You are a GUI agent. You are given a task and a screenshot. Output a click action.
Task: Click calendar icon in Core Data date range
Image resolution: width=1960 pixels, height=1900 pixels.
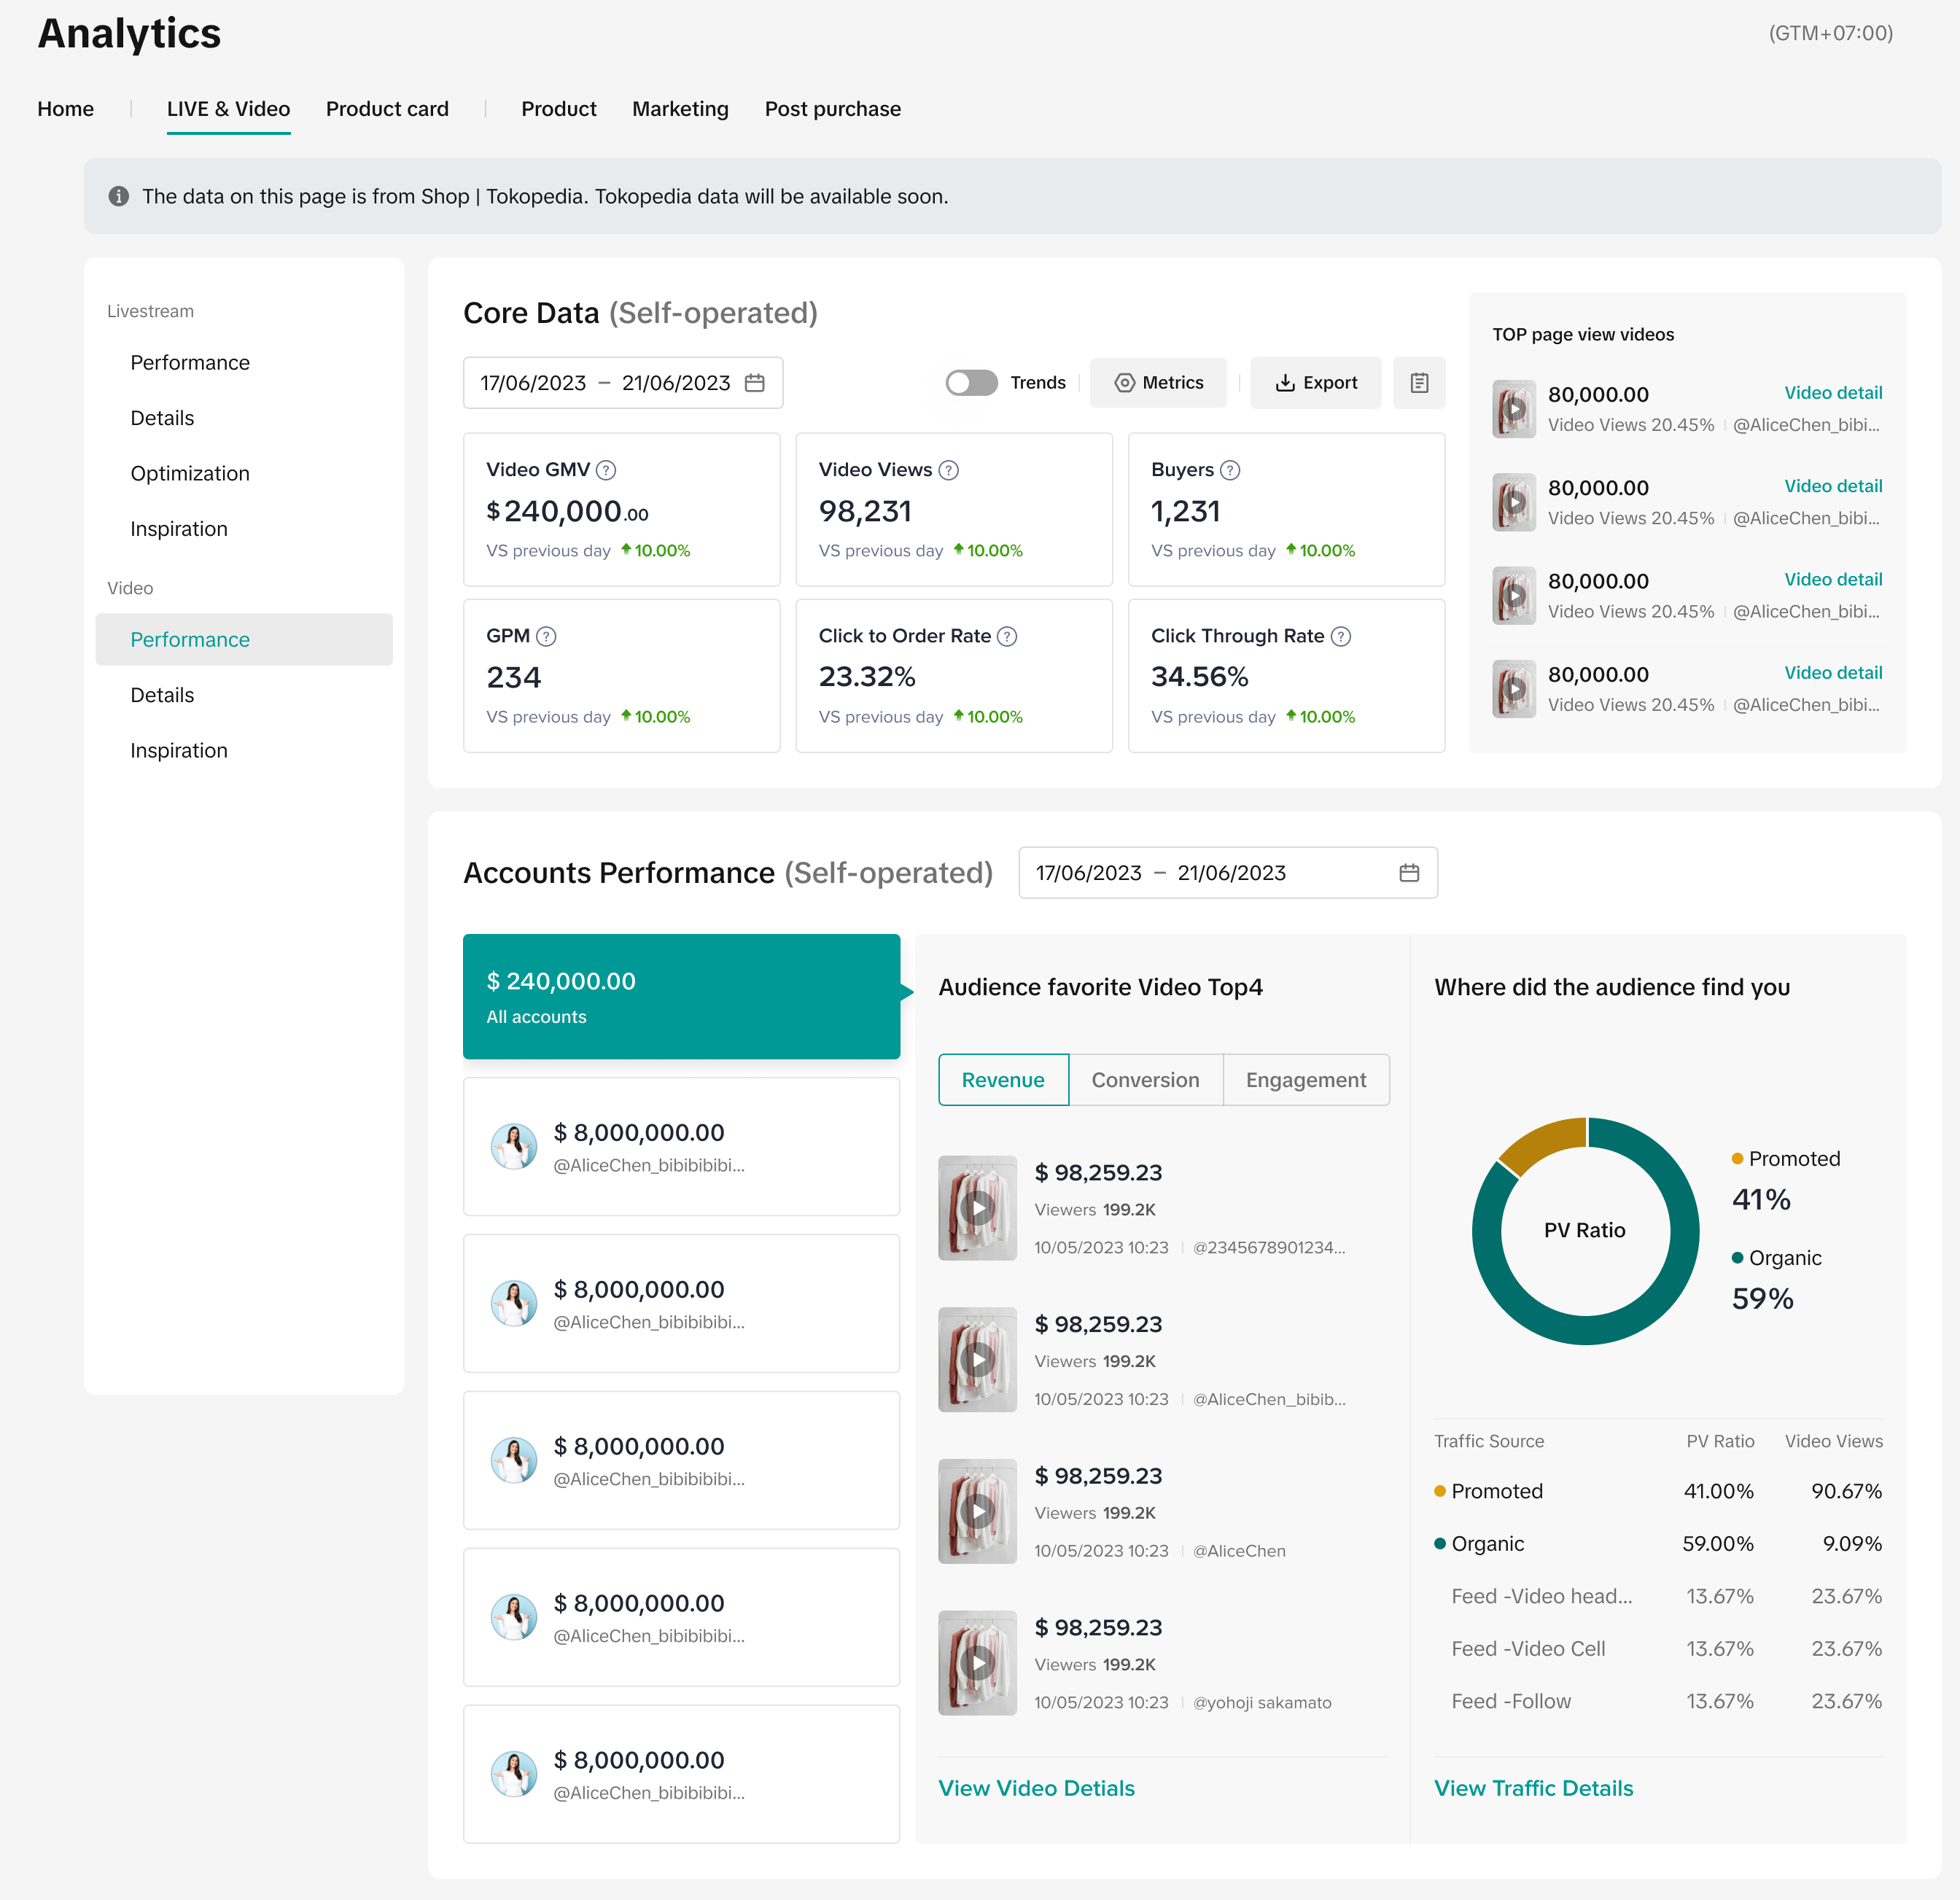coord(755,383)
